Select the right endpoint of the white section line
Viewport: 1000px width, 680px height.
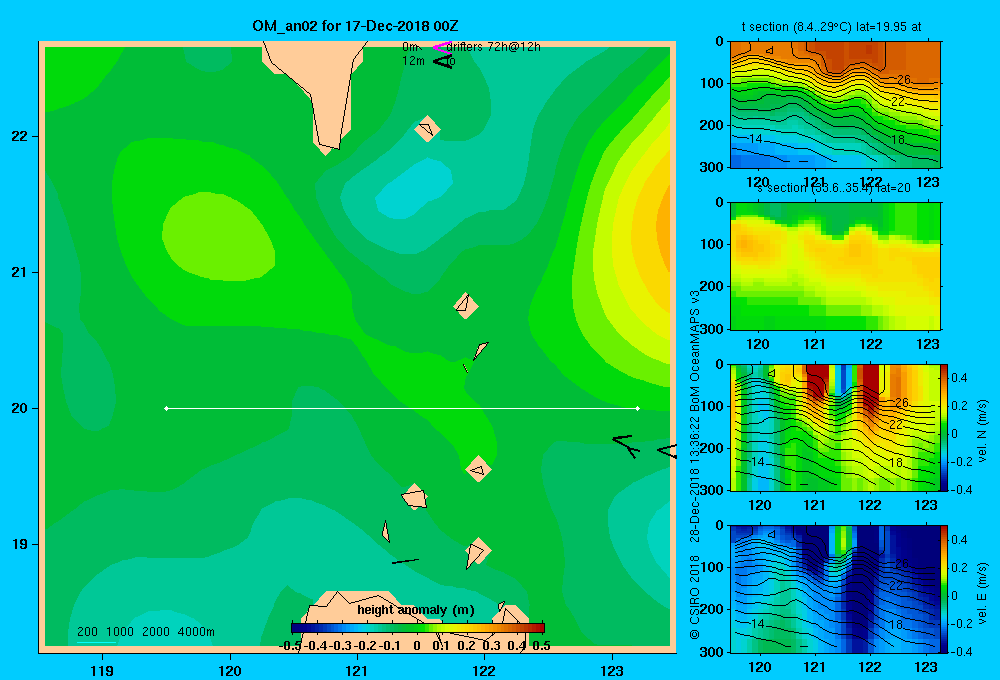(x=638, y=408)
